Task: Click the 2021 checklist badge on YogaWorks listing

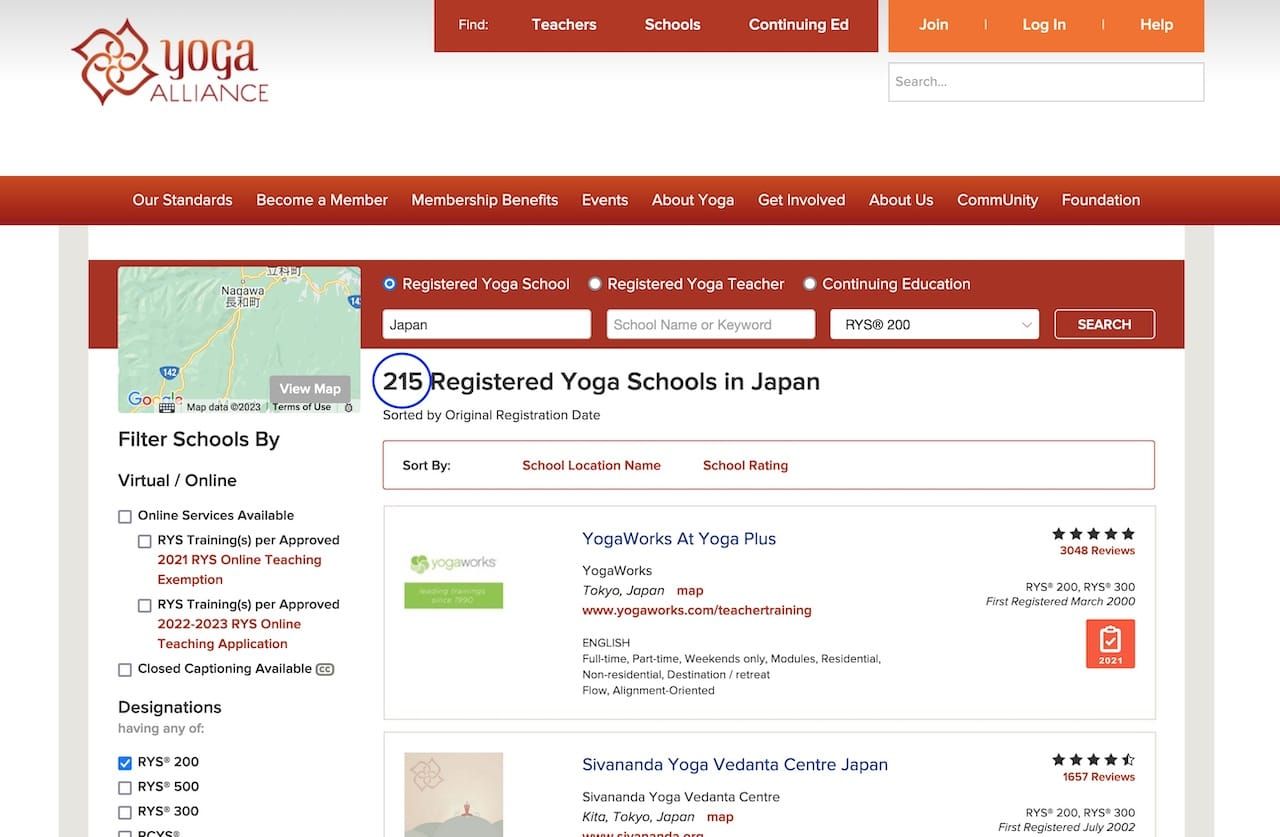Action: 1110,643
